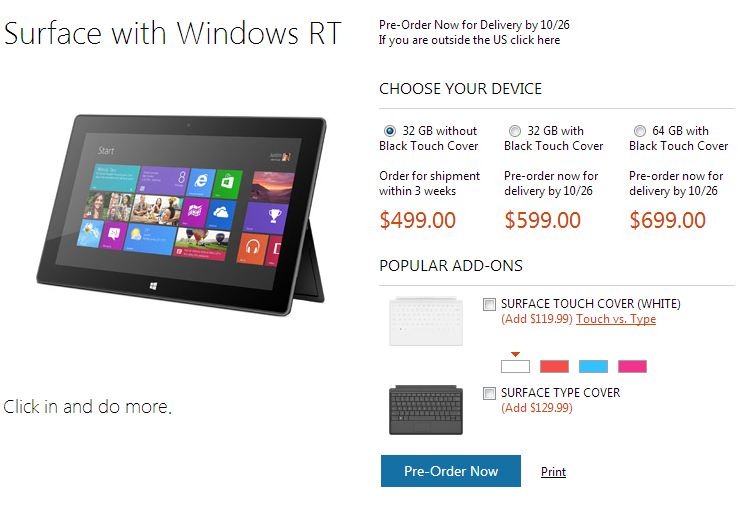Choose the white Touch Cover color swatch
This screenshot has width=750, height=516.
pyautogui.click(x=515, y=366)
